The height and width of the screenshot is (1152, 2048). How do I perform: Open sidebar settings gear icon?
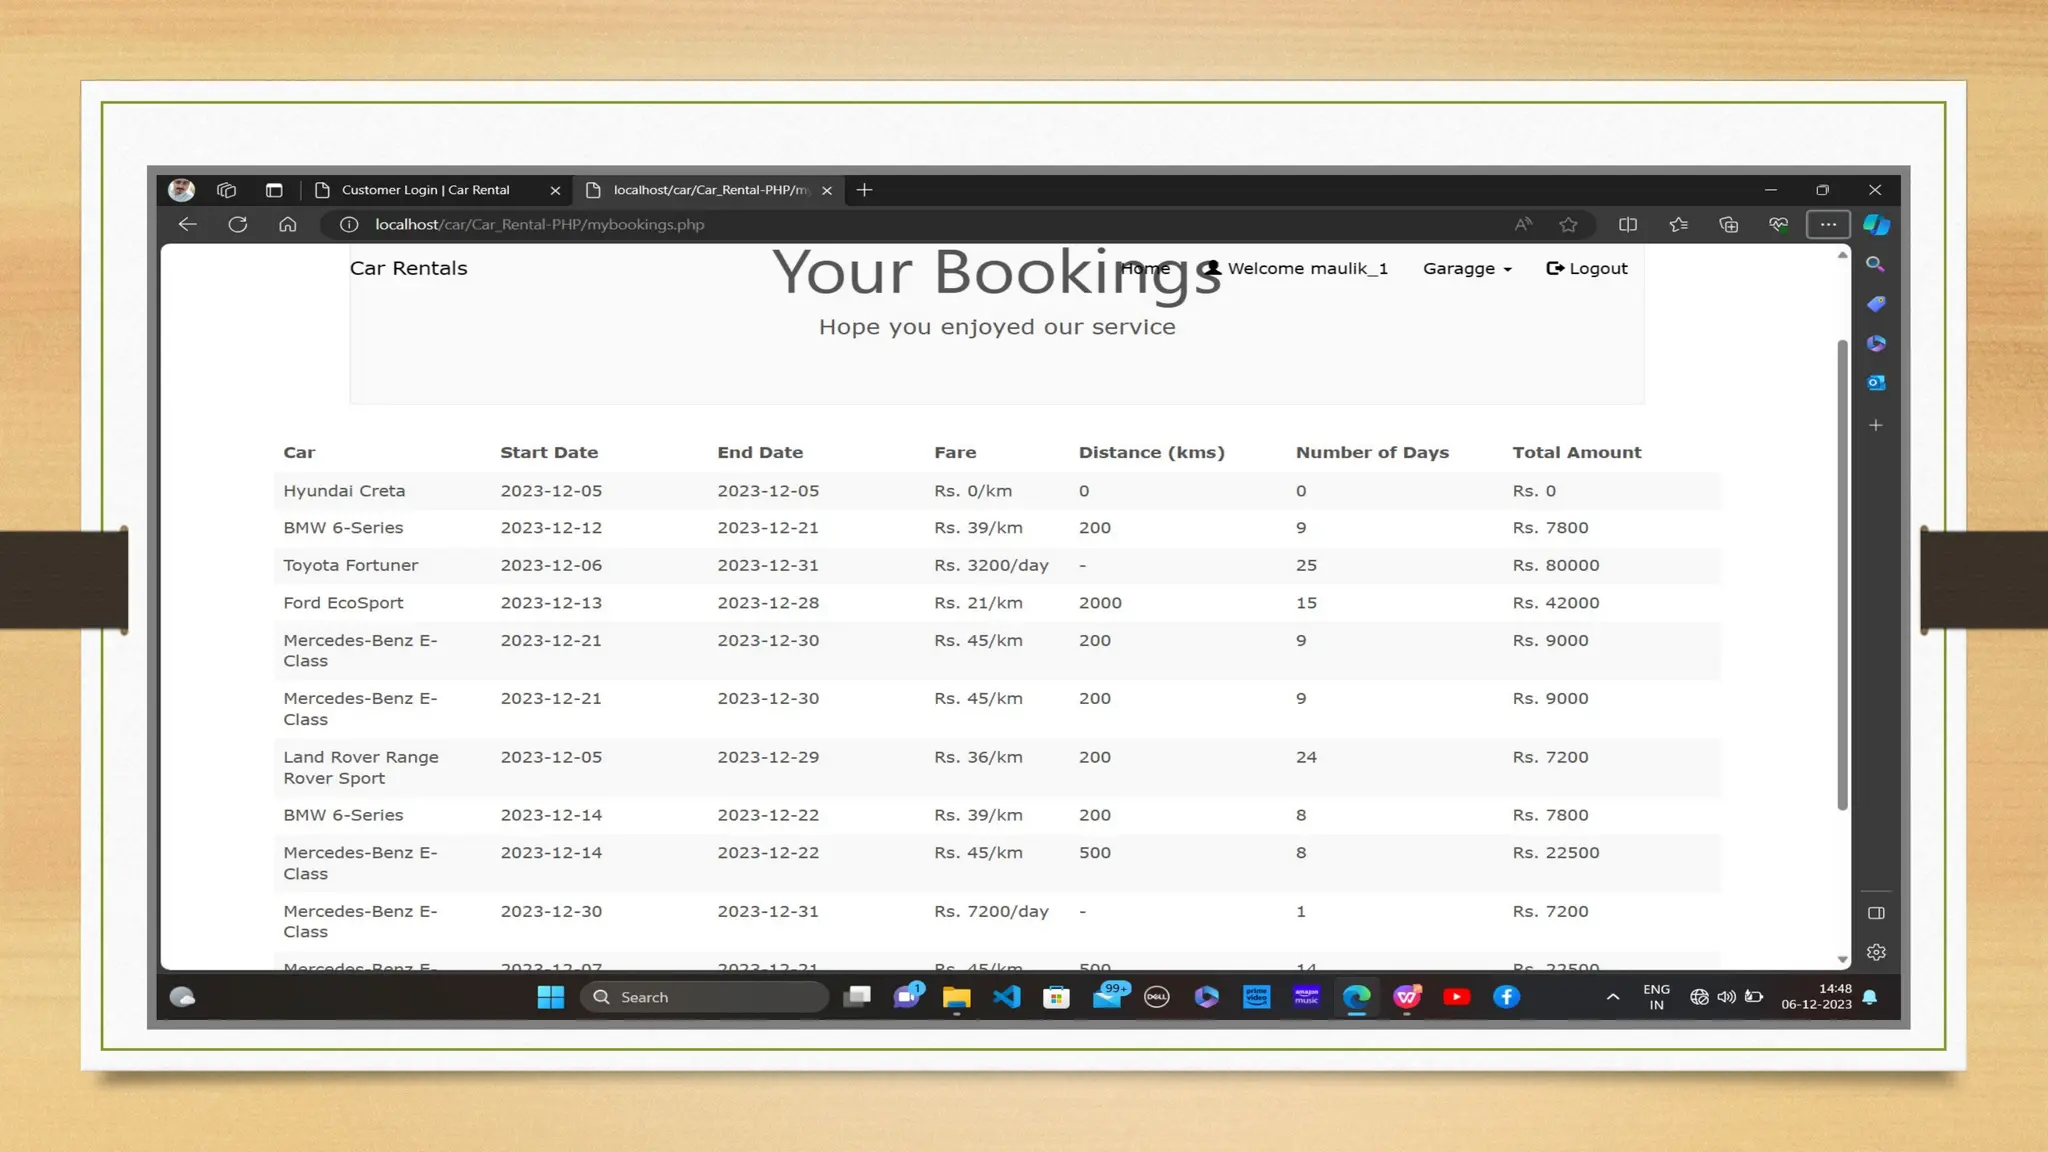click(1876, 952)
